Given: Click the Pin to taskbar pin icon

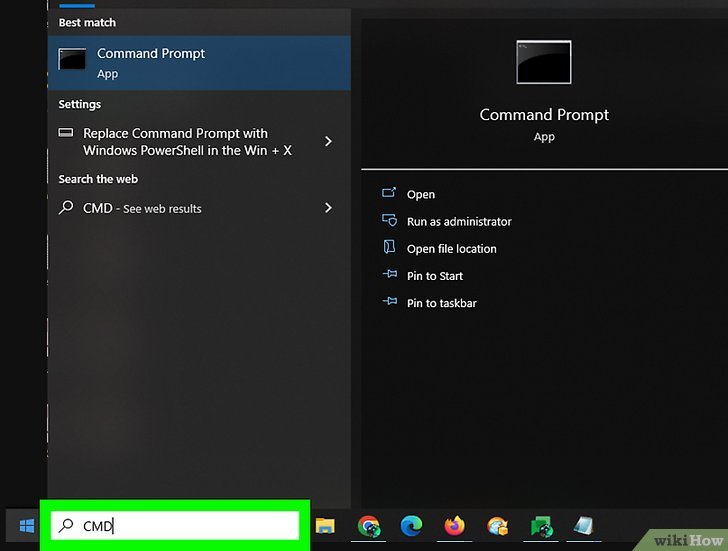Looking at the screenshot, I should [390, 301].
